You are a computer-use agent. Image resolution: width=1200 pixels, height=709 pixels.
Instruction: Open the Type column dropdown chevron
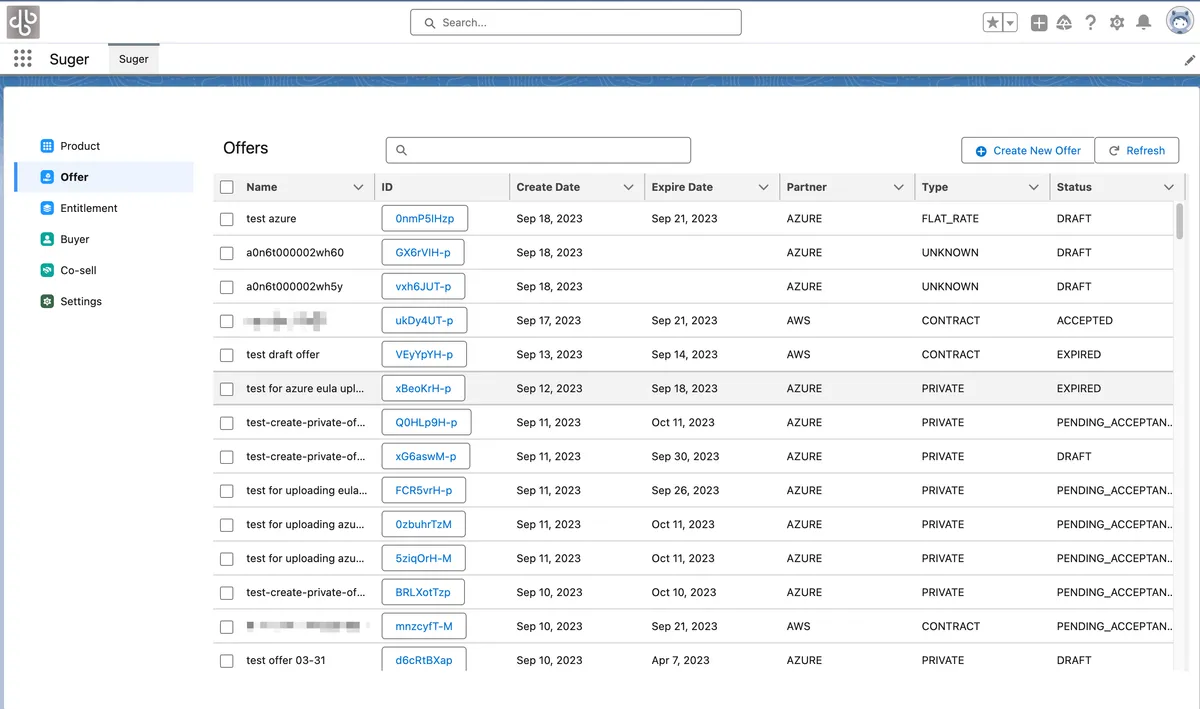[x=1033, y=187]
